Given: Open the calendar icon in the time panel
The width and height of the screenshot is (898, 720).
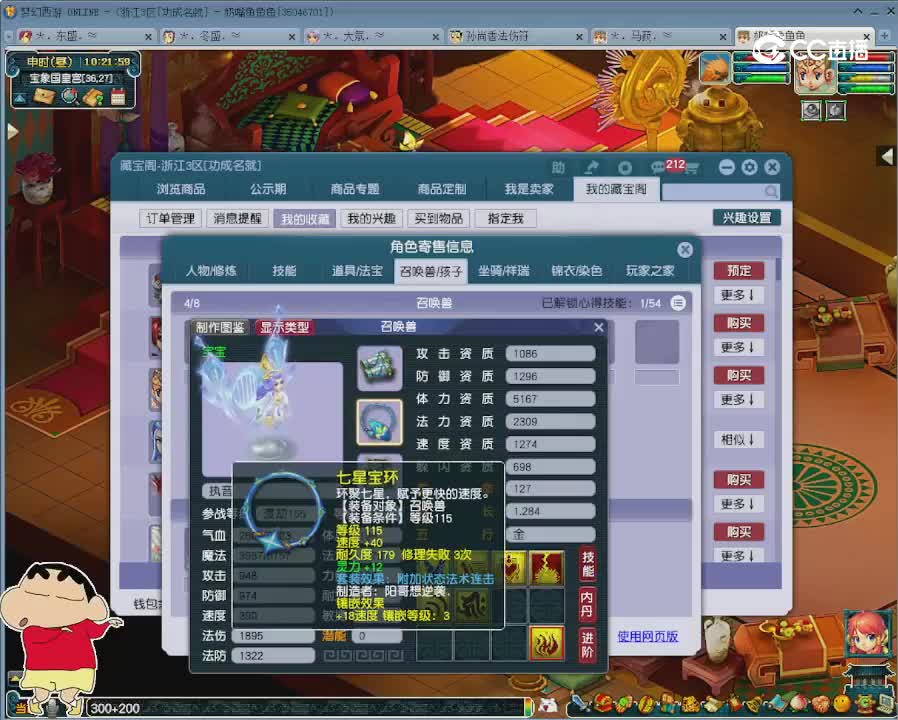Looking at the screenshot, I should point(118,96).
